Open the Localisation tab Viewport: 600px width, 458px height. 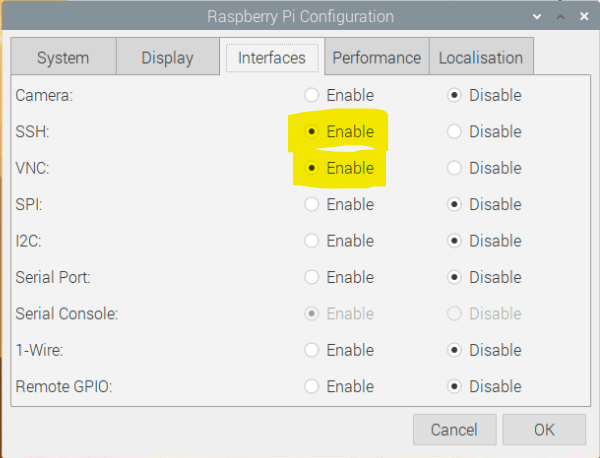(481, 58)
